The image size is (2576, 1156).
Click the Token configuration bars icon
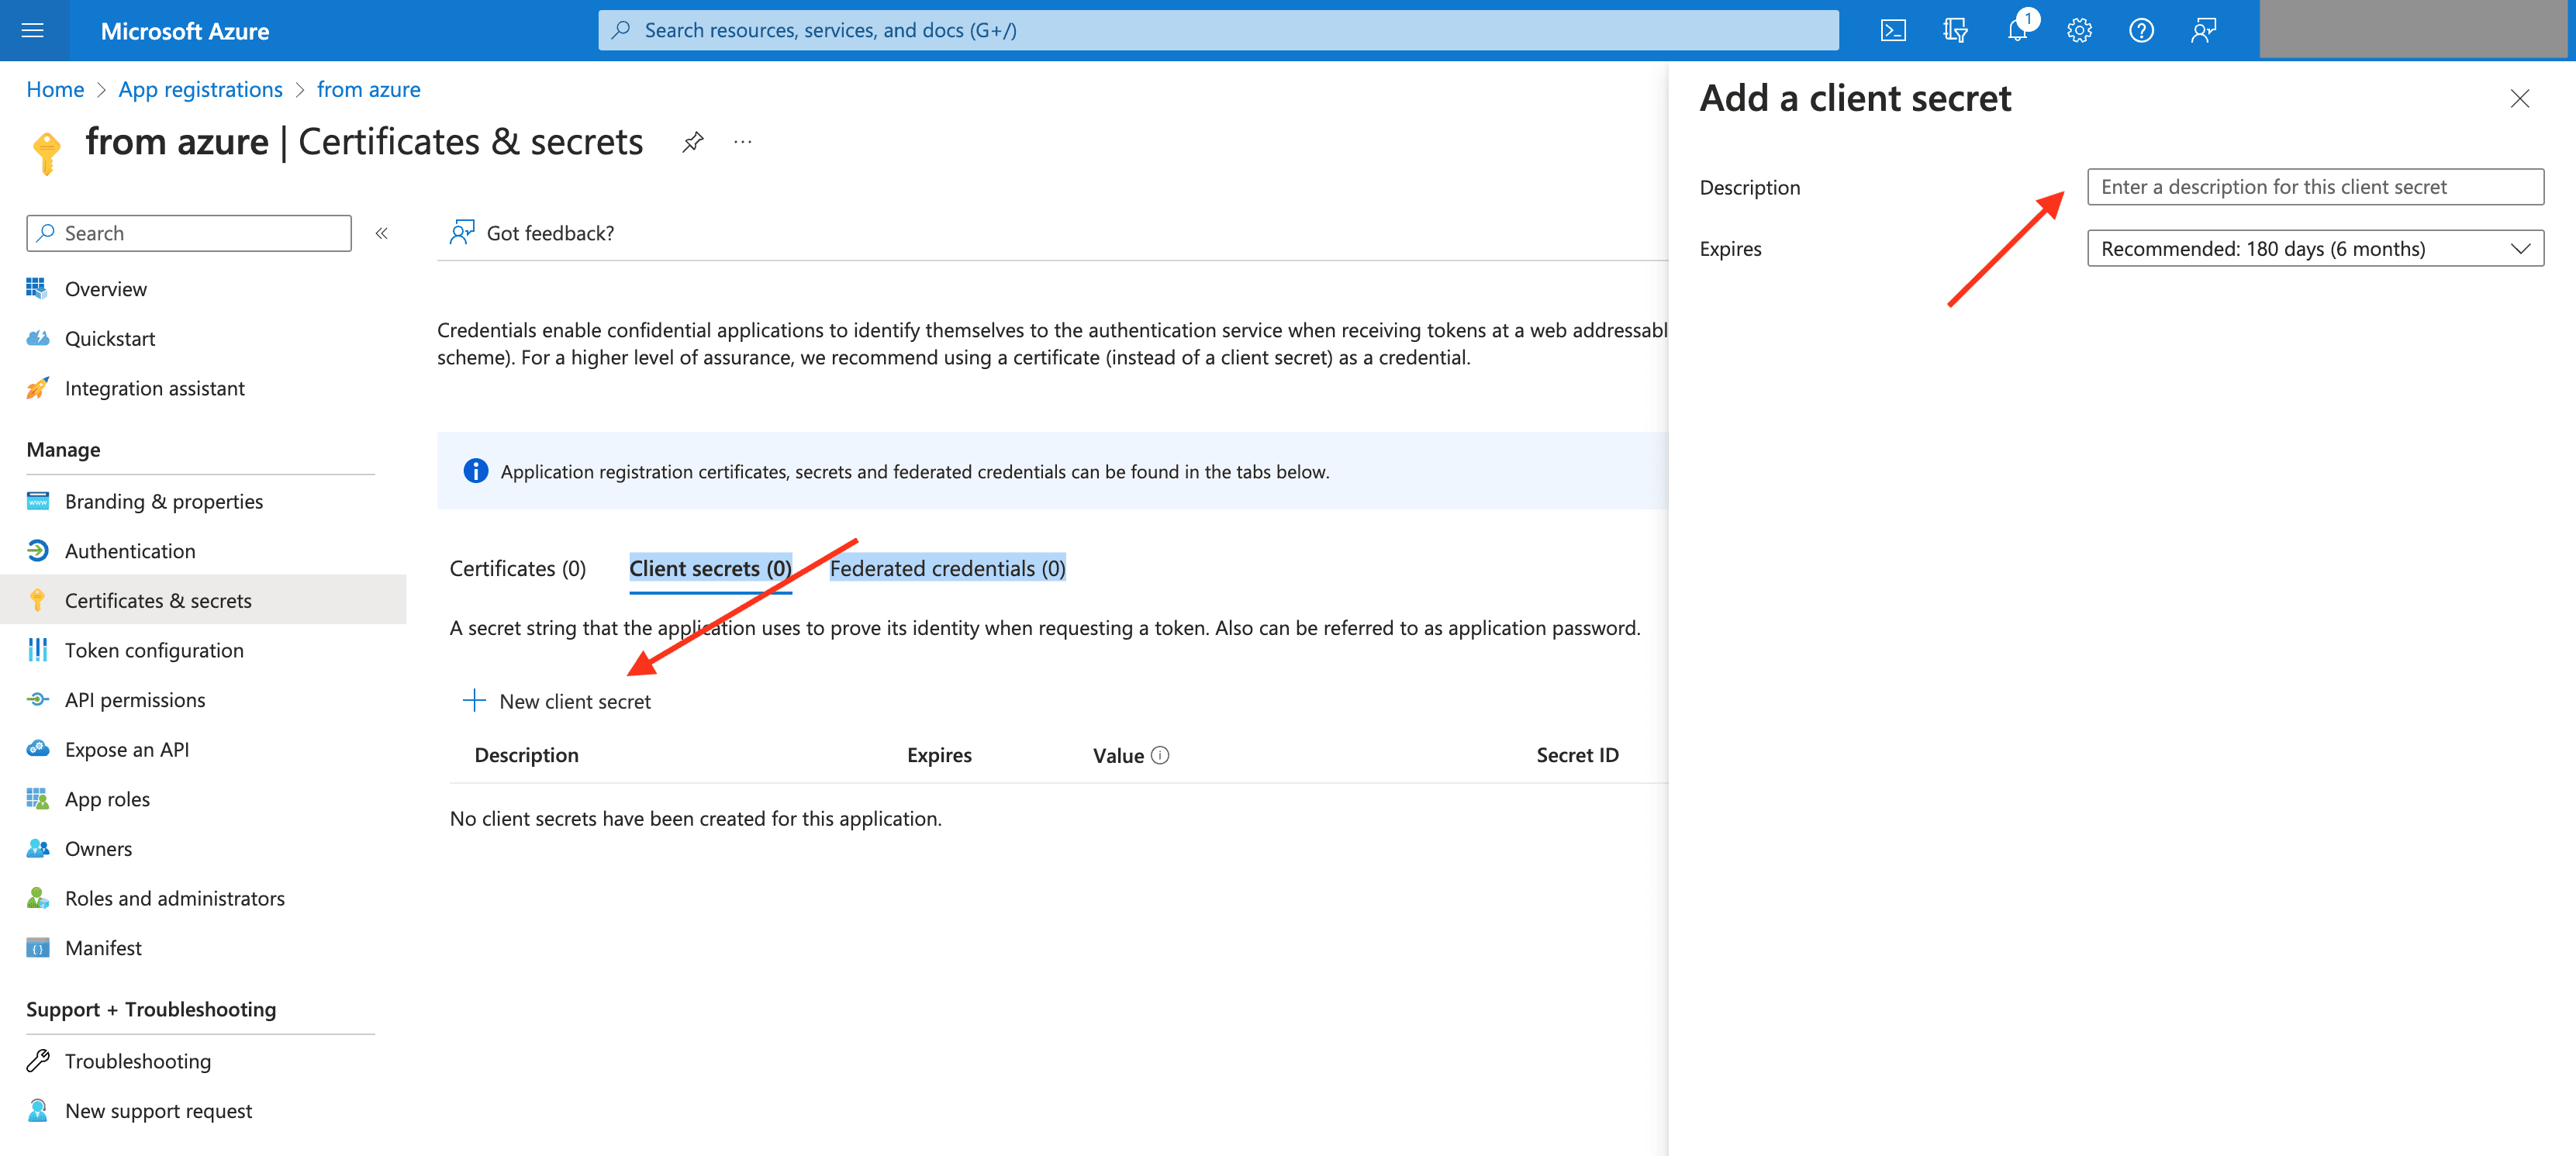click(x=37, y=650)
